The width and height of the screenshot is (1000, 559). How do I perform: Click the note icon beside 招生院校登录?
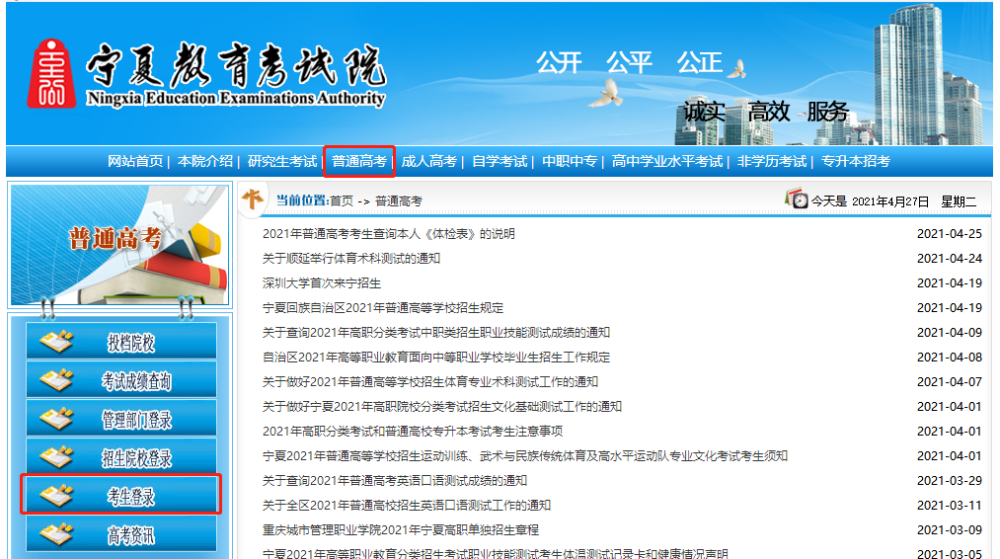click(x=56, y=457)
